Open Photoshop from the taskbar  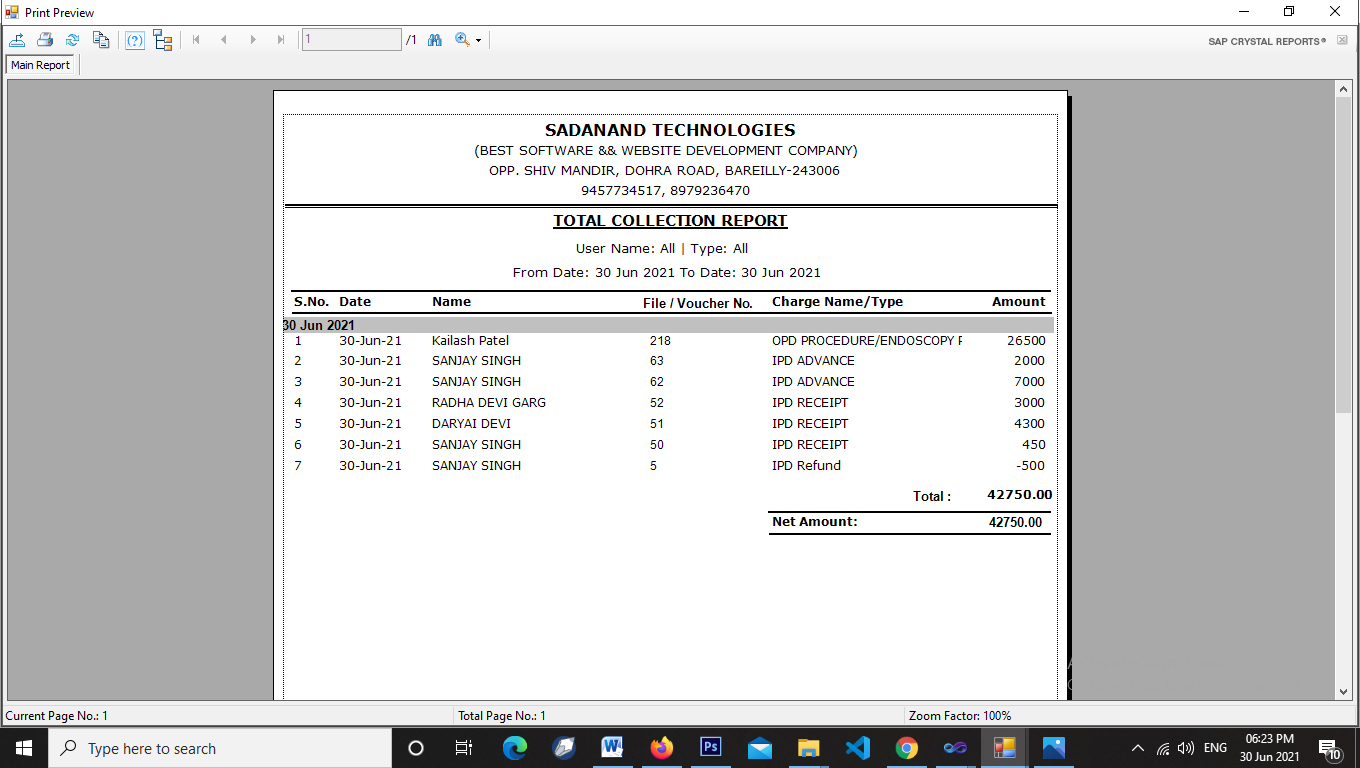pos(711,748)
